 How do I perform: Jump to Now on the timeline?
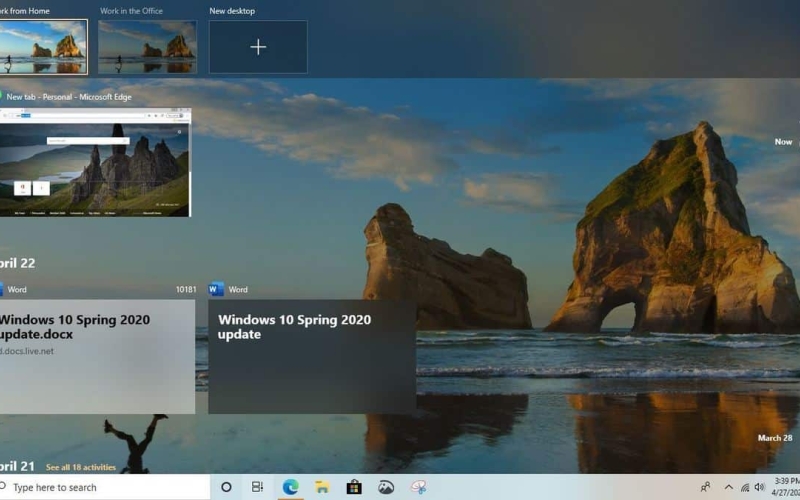tap(783, 142)
